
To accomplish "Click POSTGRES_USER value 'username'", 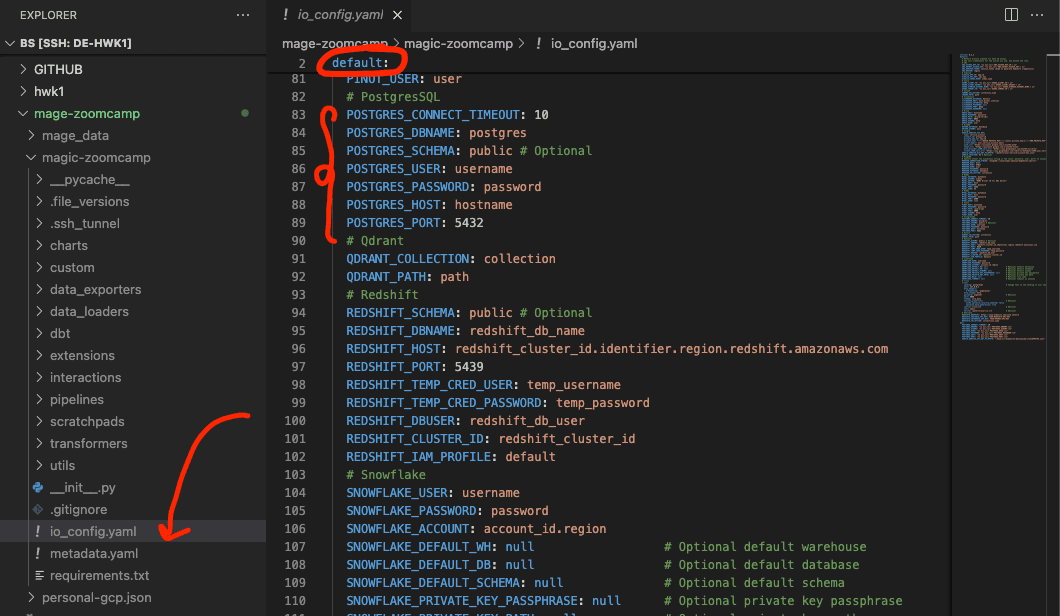I will pyautogui.click(x=483, y=169).
